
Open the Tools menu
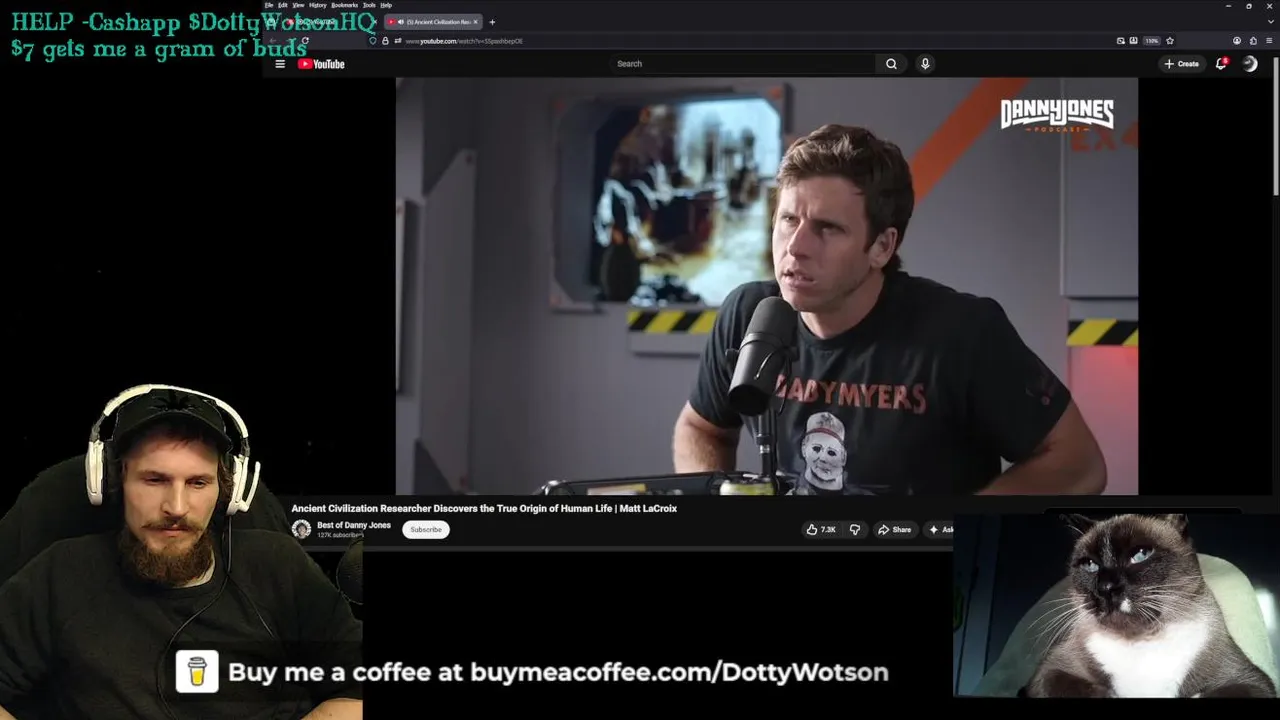pyautogui.click(x=369, y=5)
